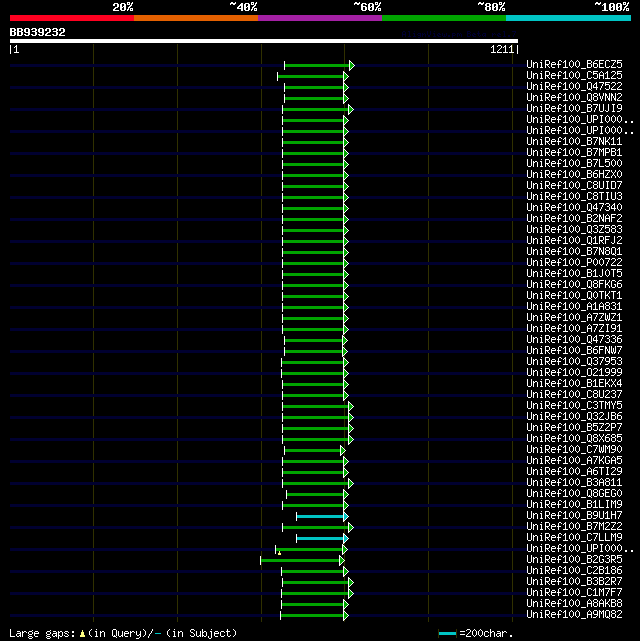
Task: Select the cyan ~100% legend color segment
Action: click(x=568, y=18)
